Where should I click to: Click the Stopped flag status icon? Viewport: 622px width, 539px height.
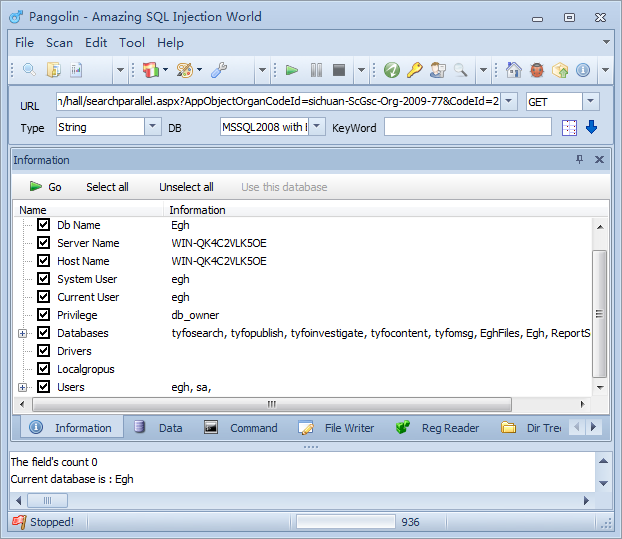(19, 522)
